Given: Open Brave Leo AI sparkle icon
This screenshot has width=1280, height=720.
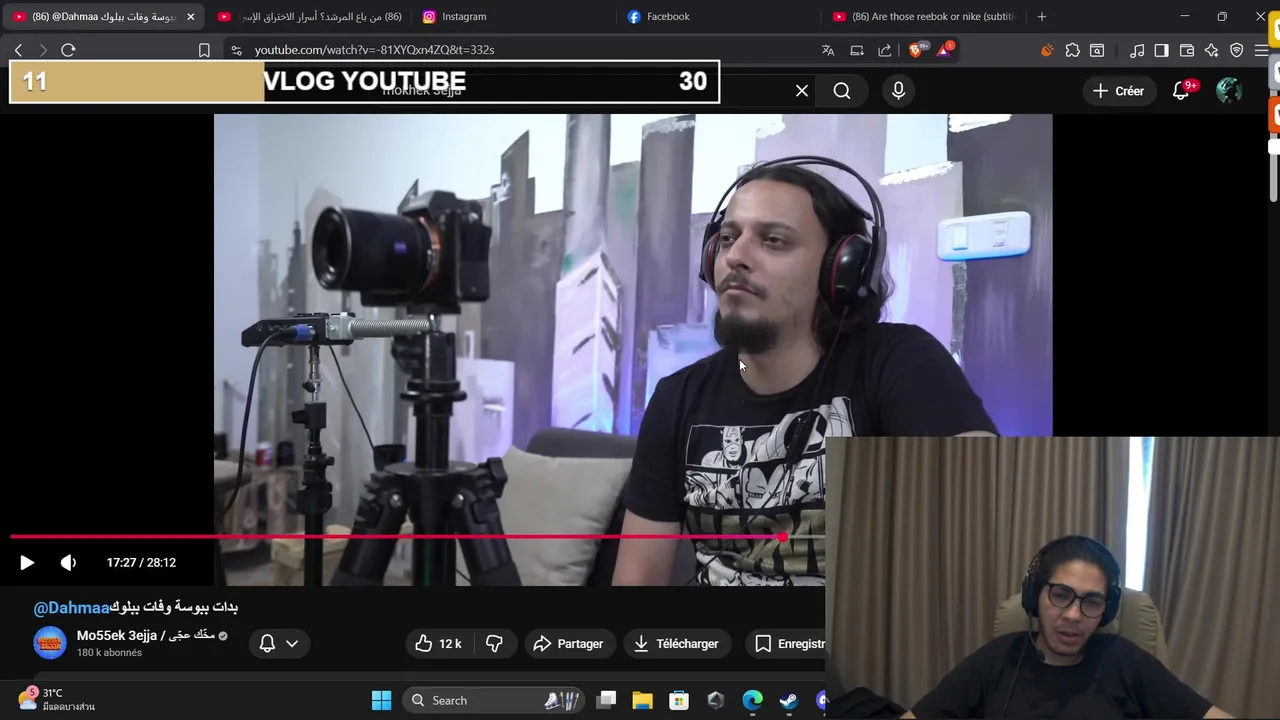Looking at the screenshot, I should (x=1211, y=50).
